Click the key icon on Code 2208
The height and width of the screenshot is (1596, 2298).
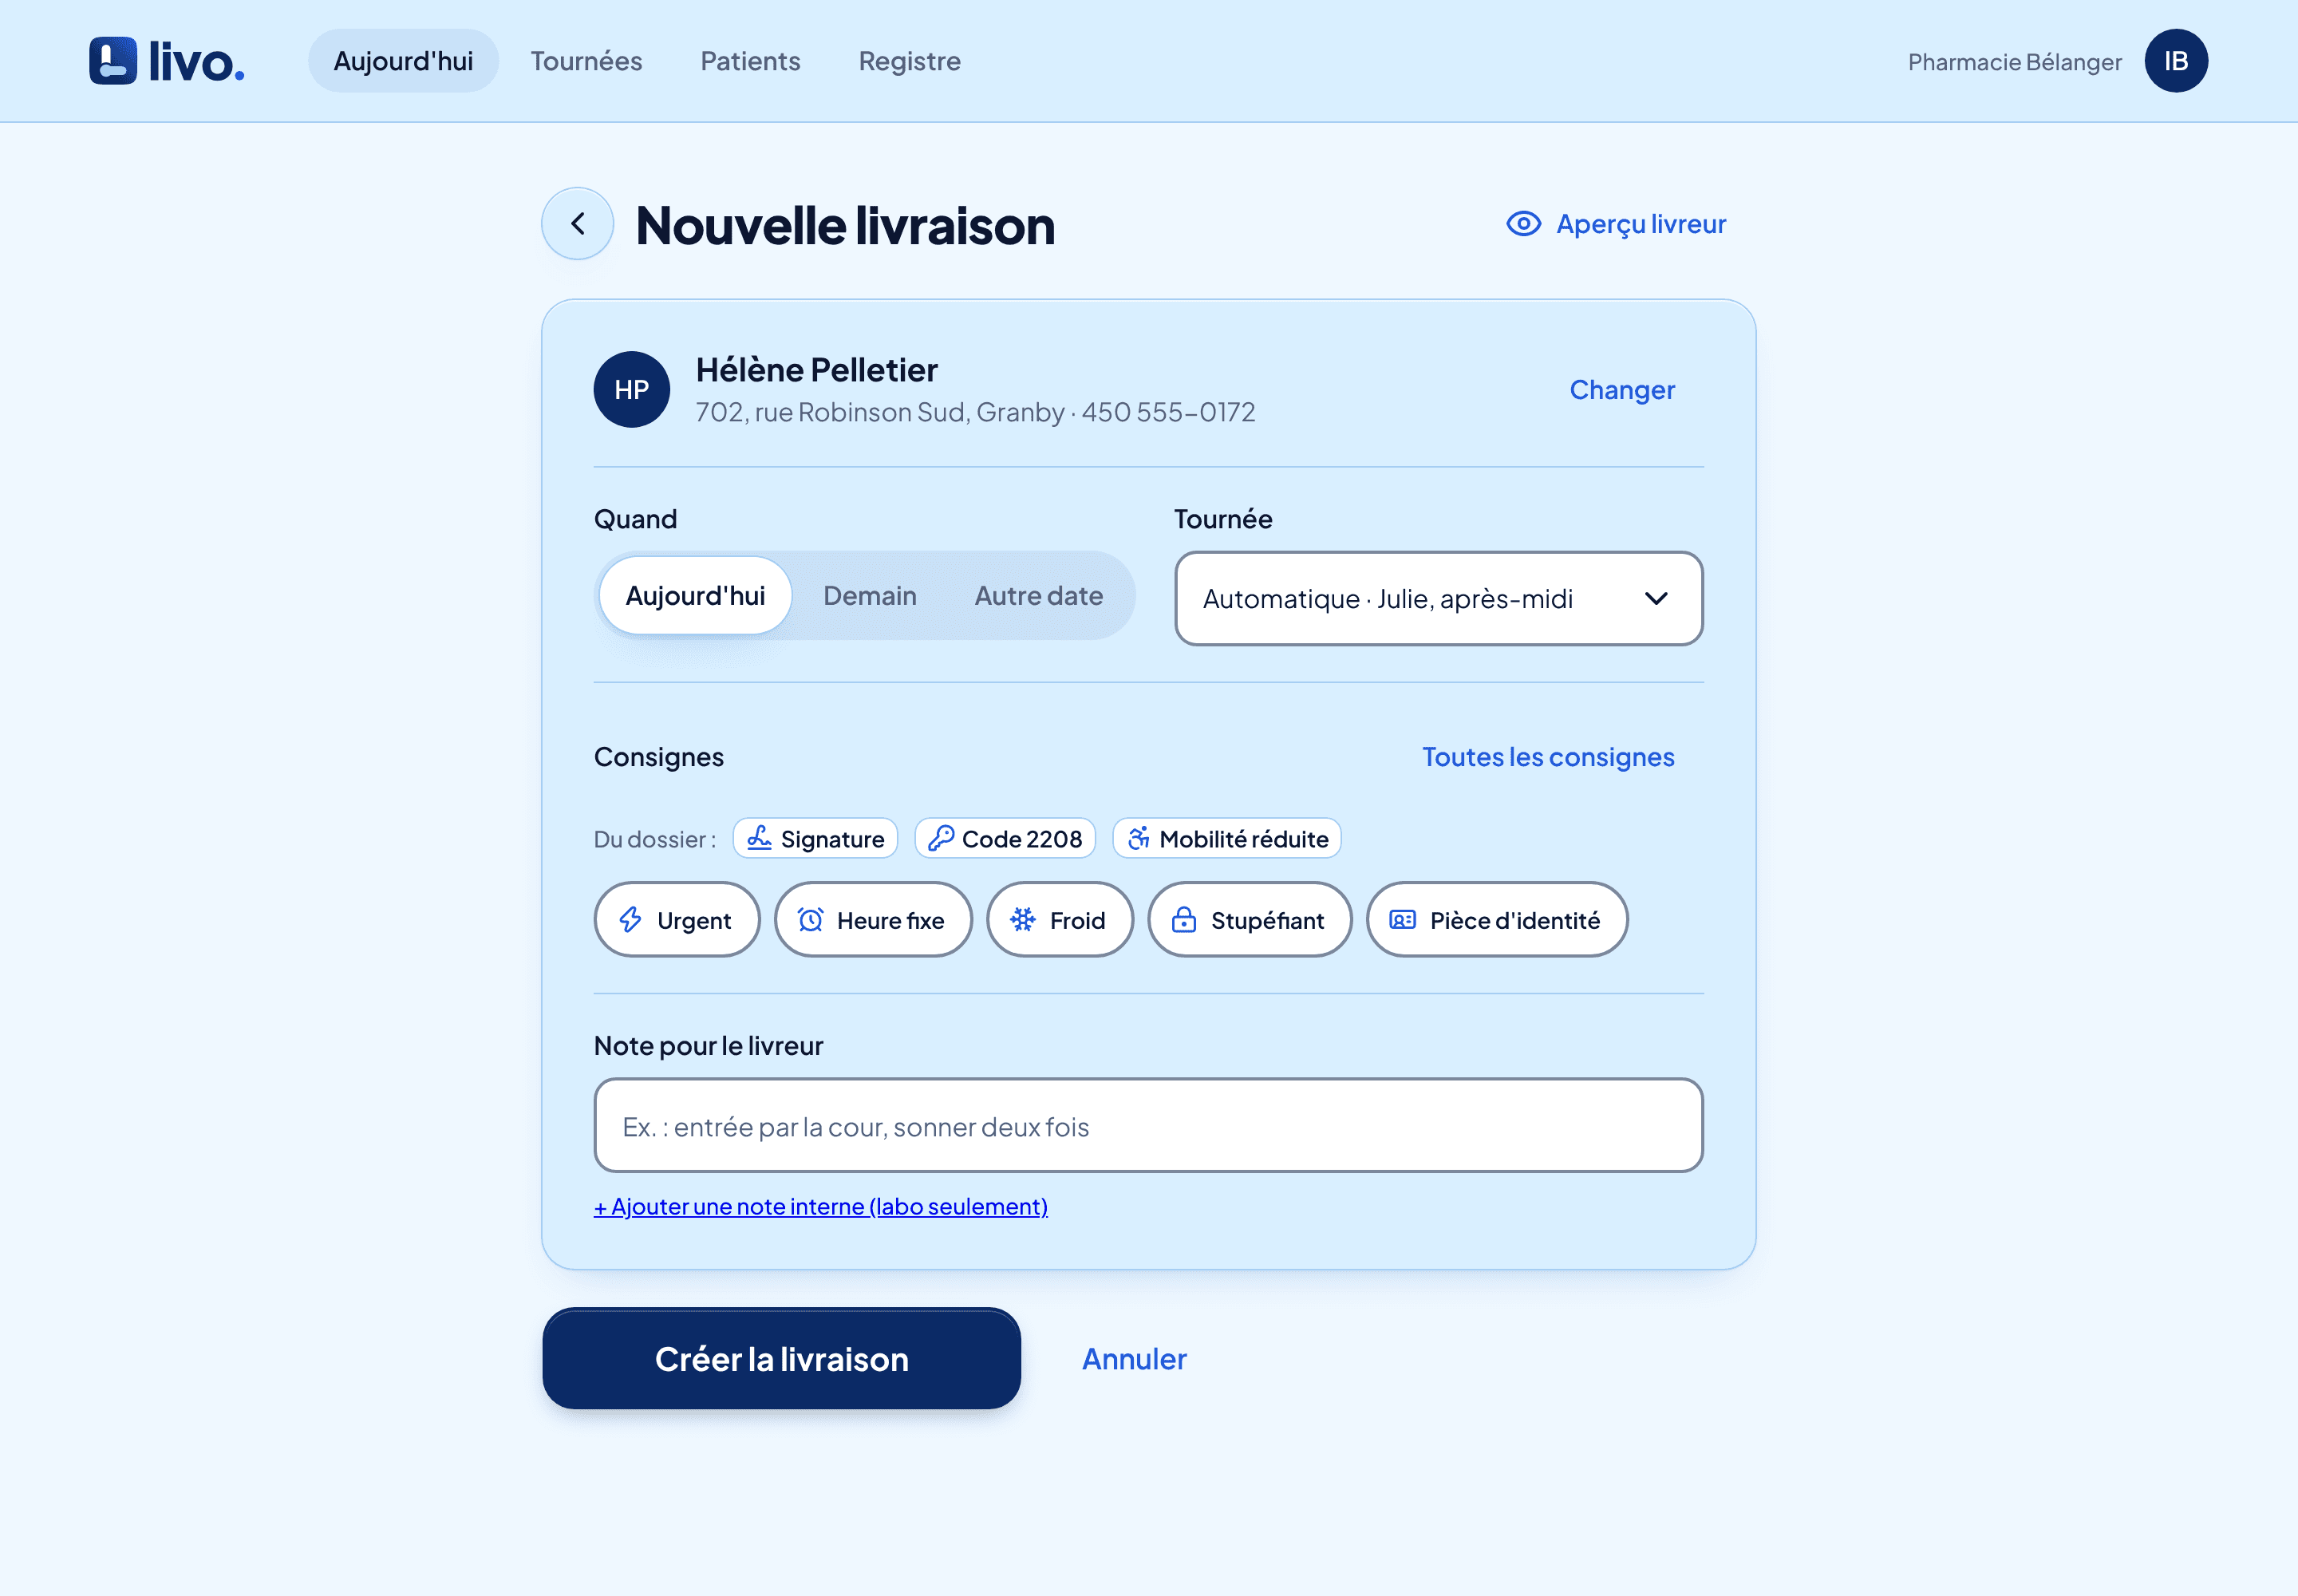941,838
